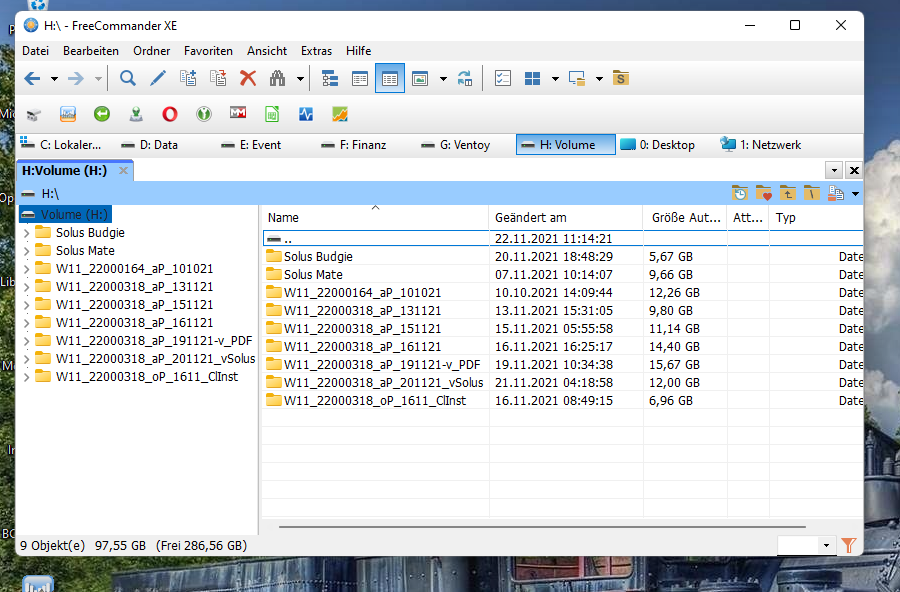Click the folder icon marked S
The image size is (900, 592).
point(620,78)
